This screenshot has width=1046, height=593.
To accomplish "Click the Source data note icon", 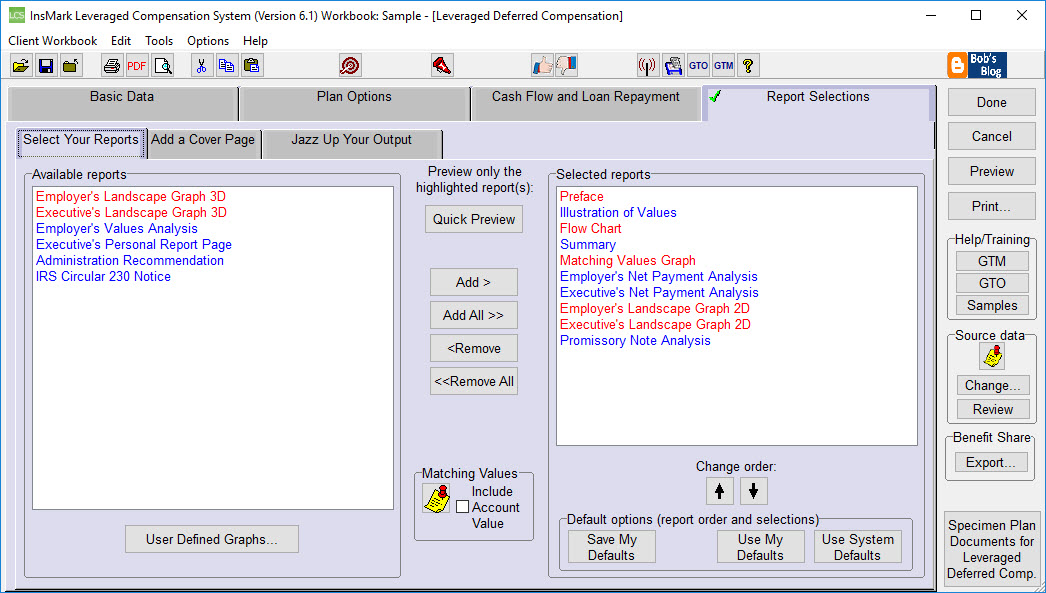I will [x=991, y=355].
